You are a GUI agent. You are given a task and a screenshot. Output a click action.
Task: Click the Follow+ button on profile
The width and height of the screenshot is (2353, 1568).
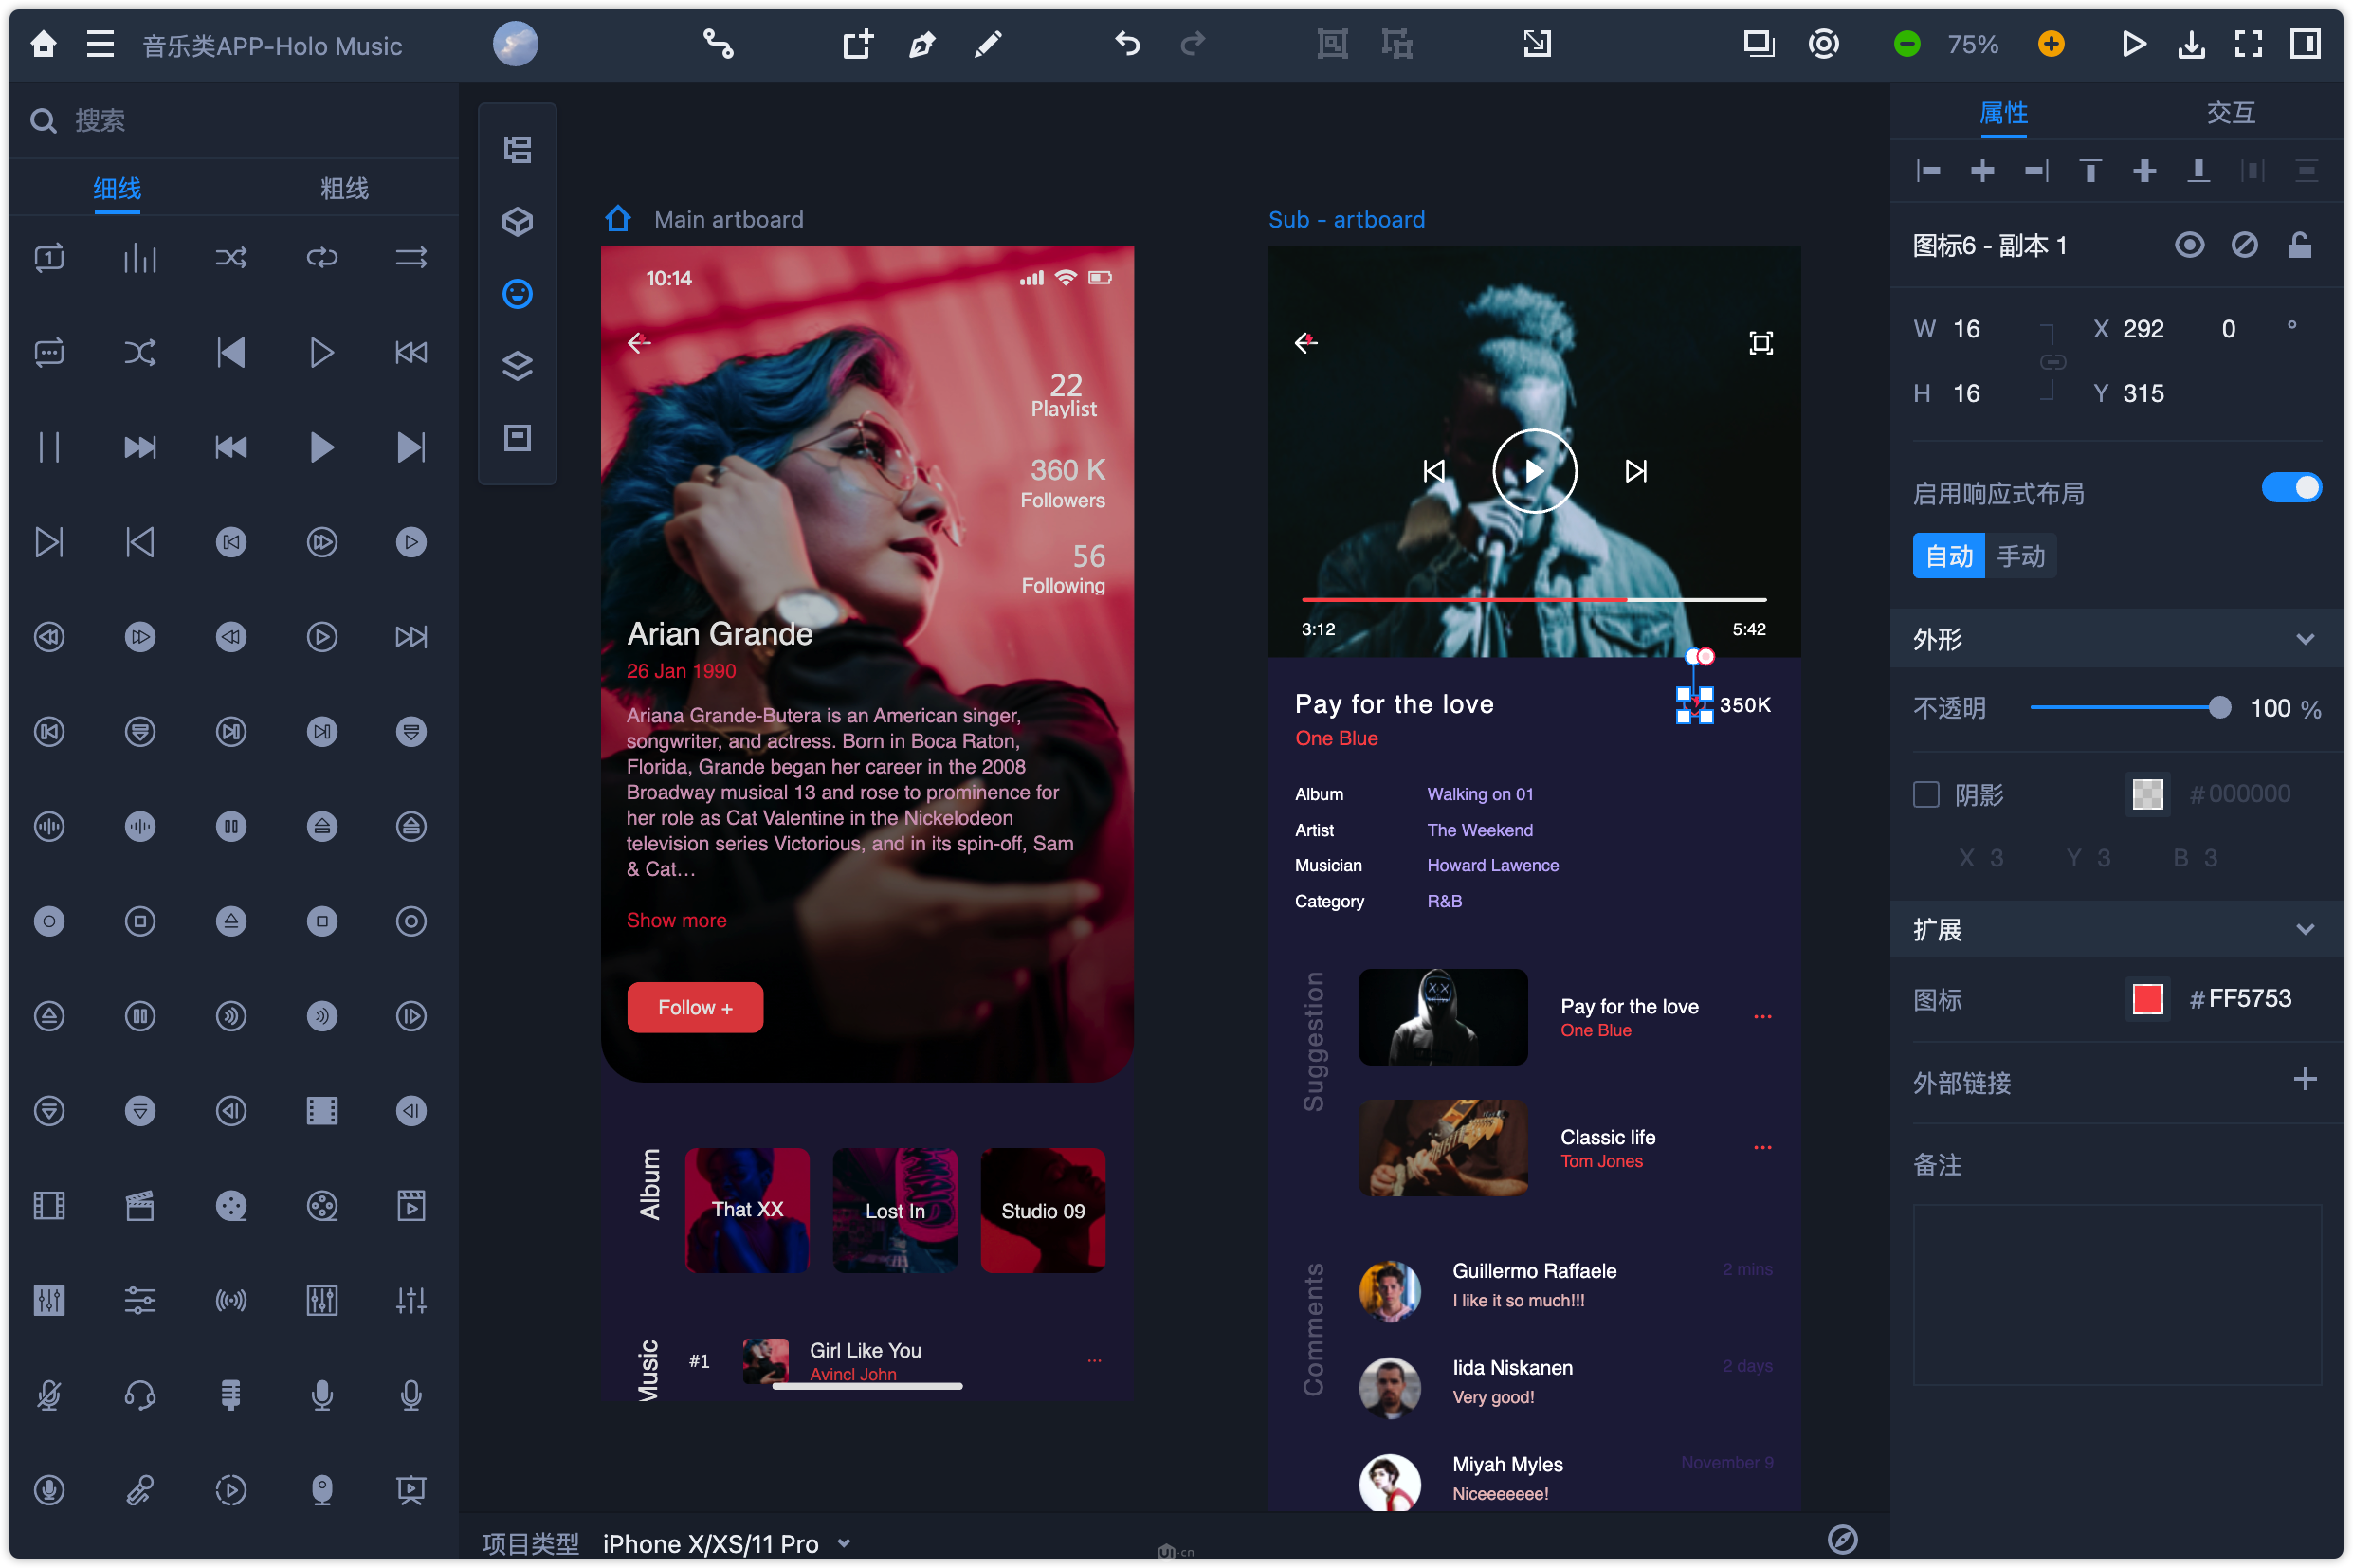click(693, 1005)
